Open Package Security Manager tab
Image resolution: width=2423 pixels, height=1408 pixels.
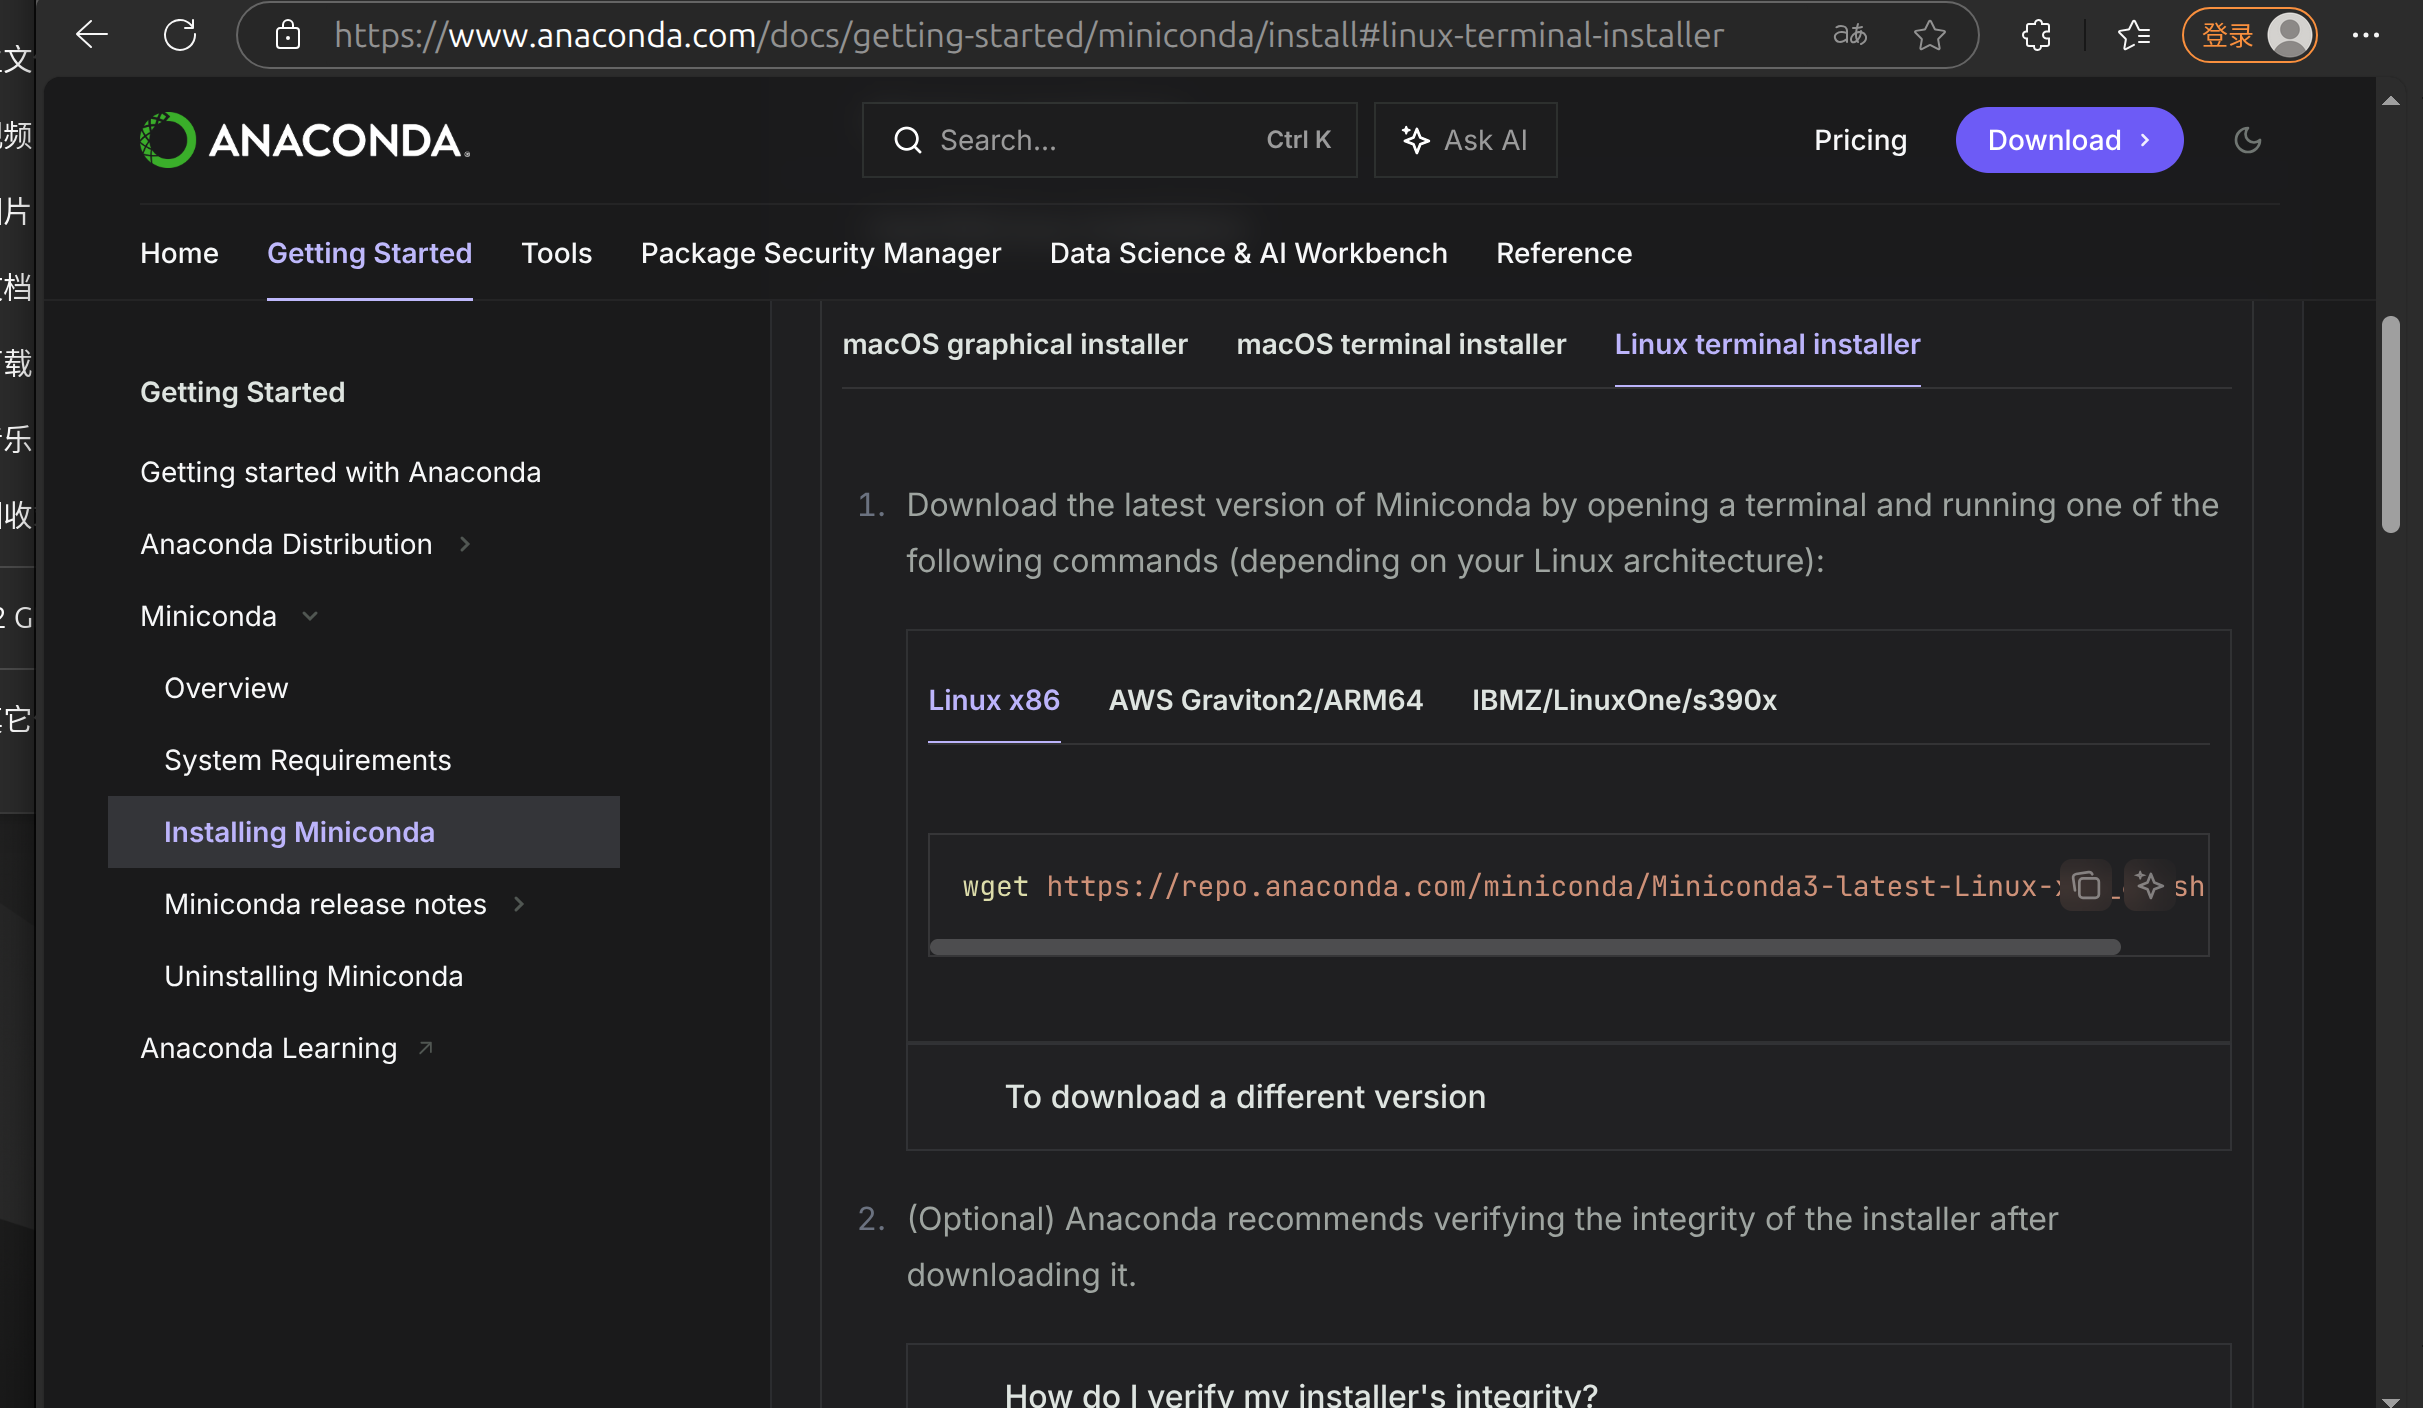click(820, 253)
